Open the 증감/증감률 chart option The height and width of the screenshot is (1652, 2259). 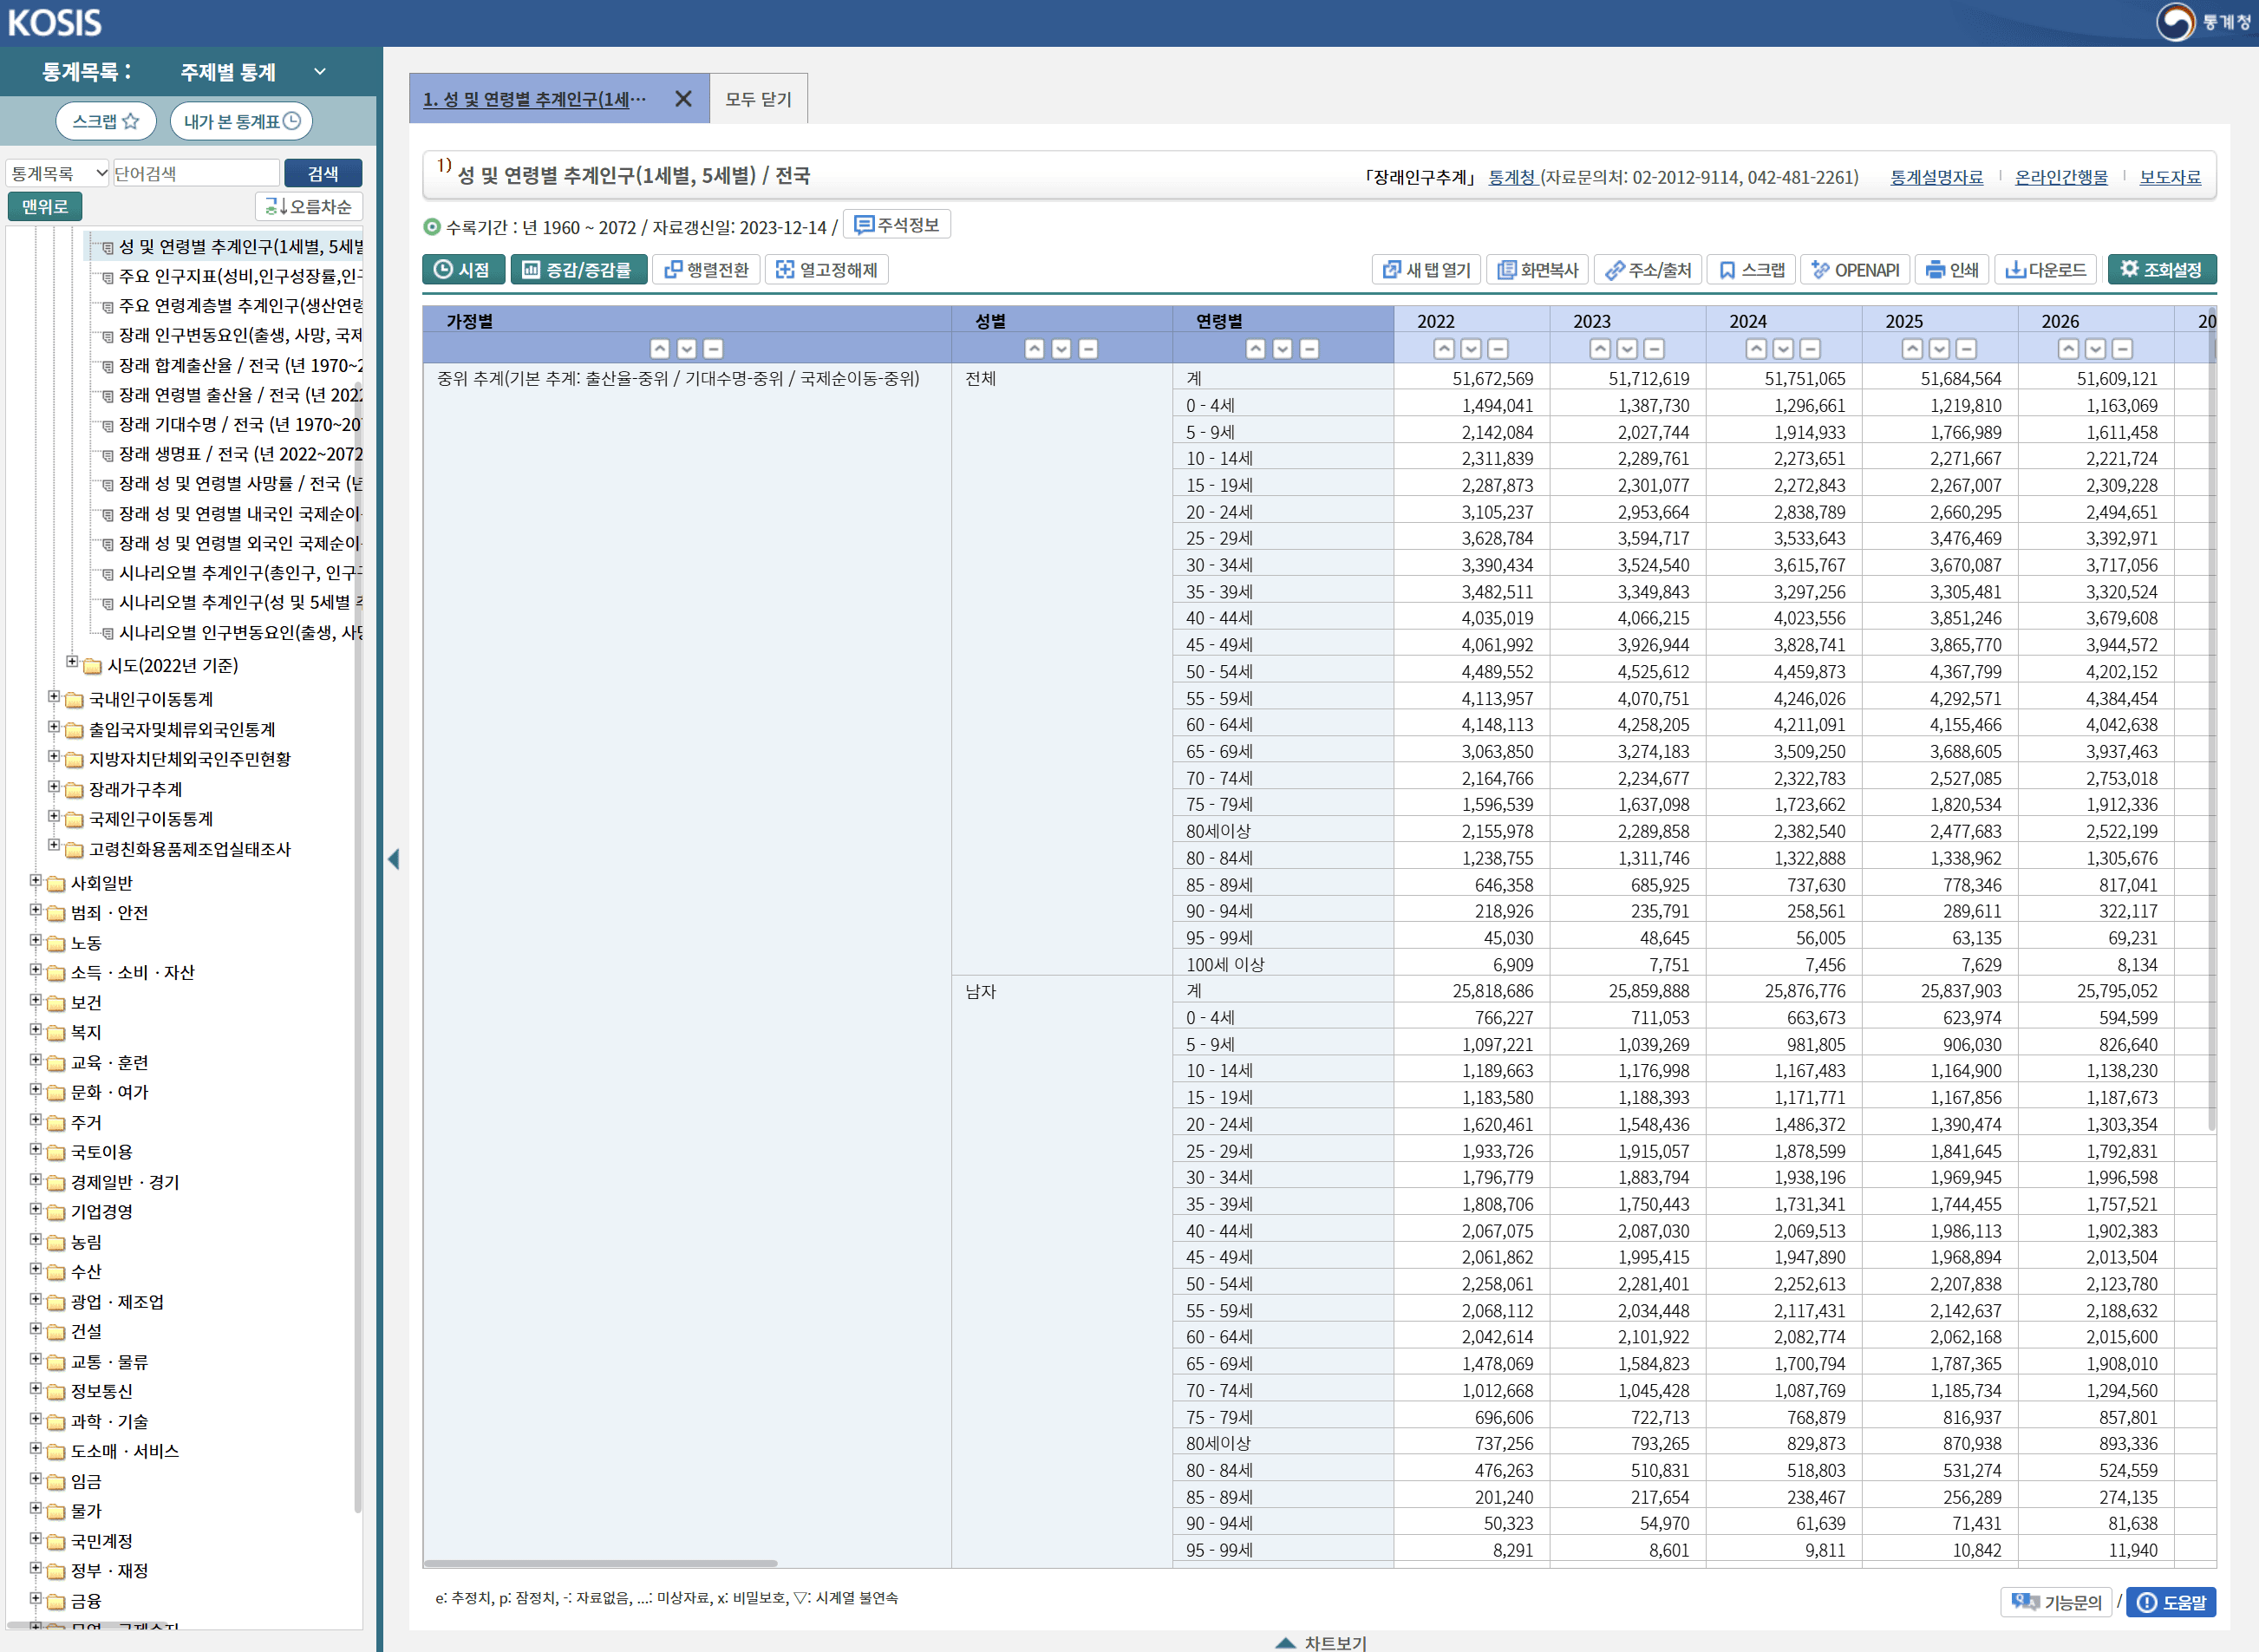[x=578, y=270]
